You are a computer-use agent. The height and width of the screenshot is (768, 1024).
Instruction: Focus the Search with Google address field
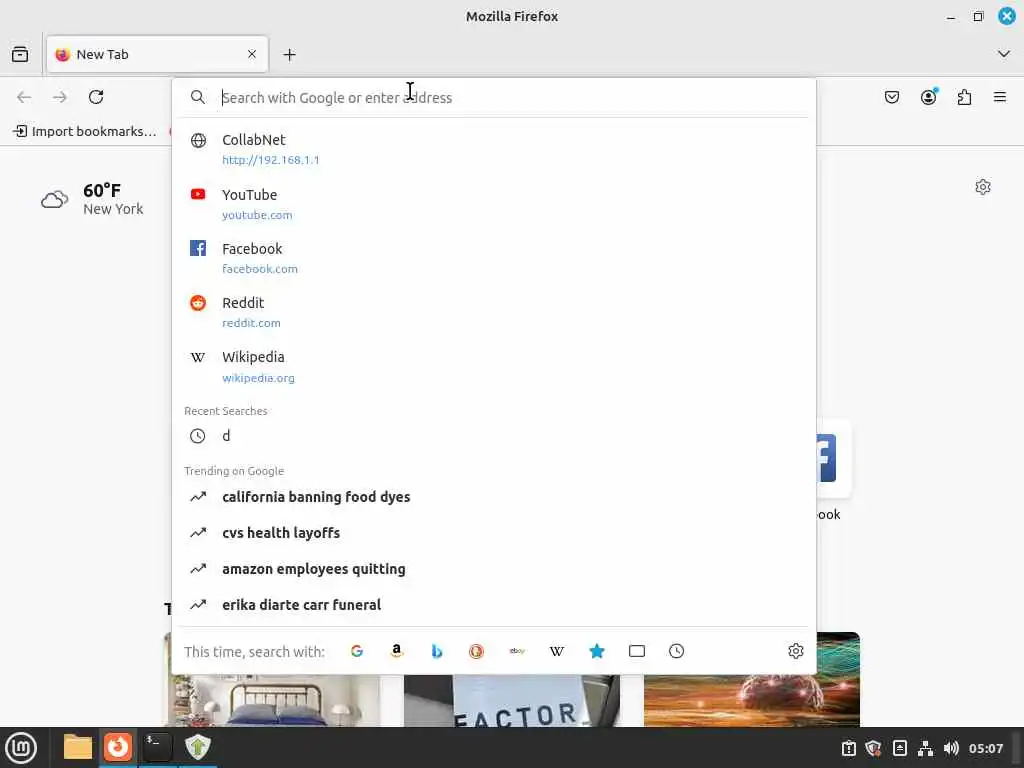click(x=496, y=97)
